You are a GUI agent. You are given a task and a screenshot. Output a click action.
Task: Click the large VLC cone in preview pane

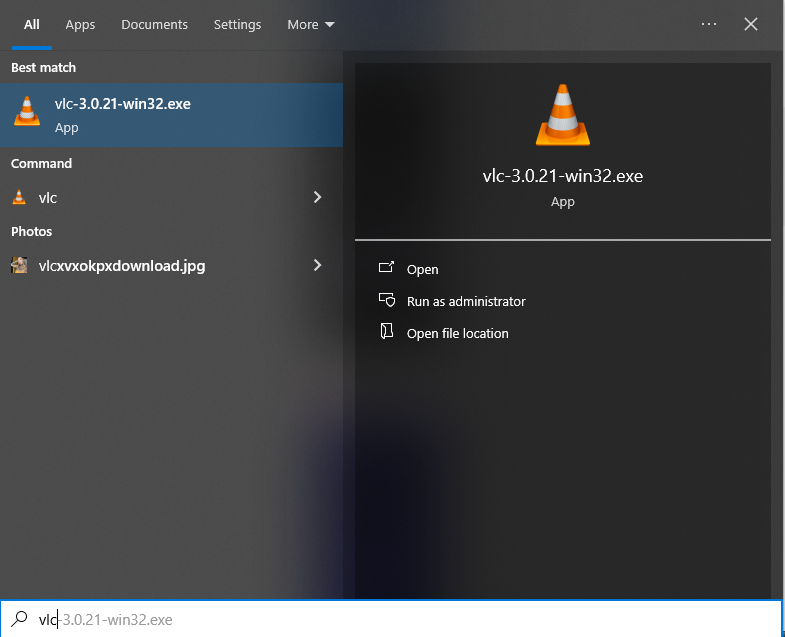(x=563, y=115)
